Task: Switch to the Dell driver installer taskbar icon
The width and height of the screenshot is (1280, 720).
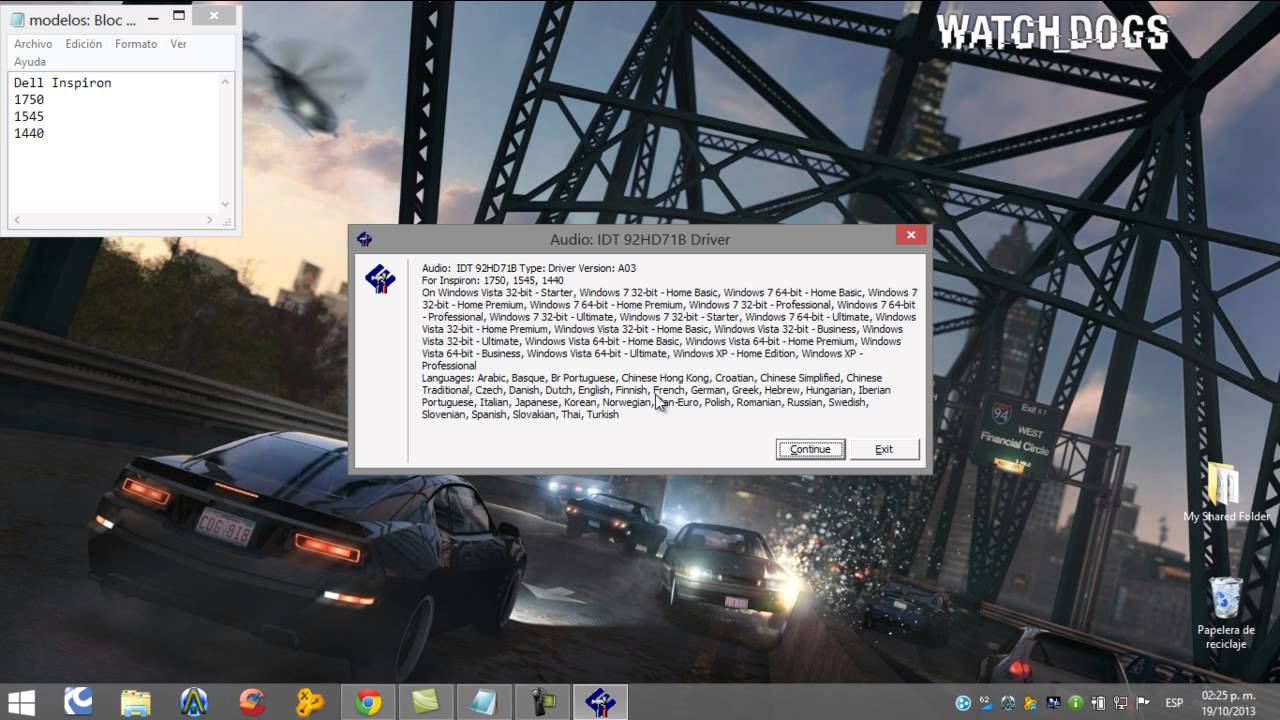Action: coord(600,702)
